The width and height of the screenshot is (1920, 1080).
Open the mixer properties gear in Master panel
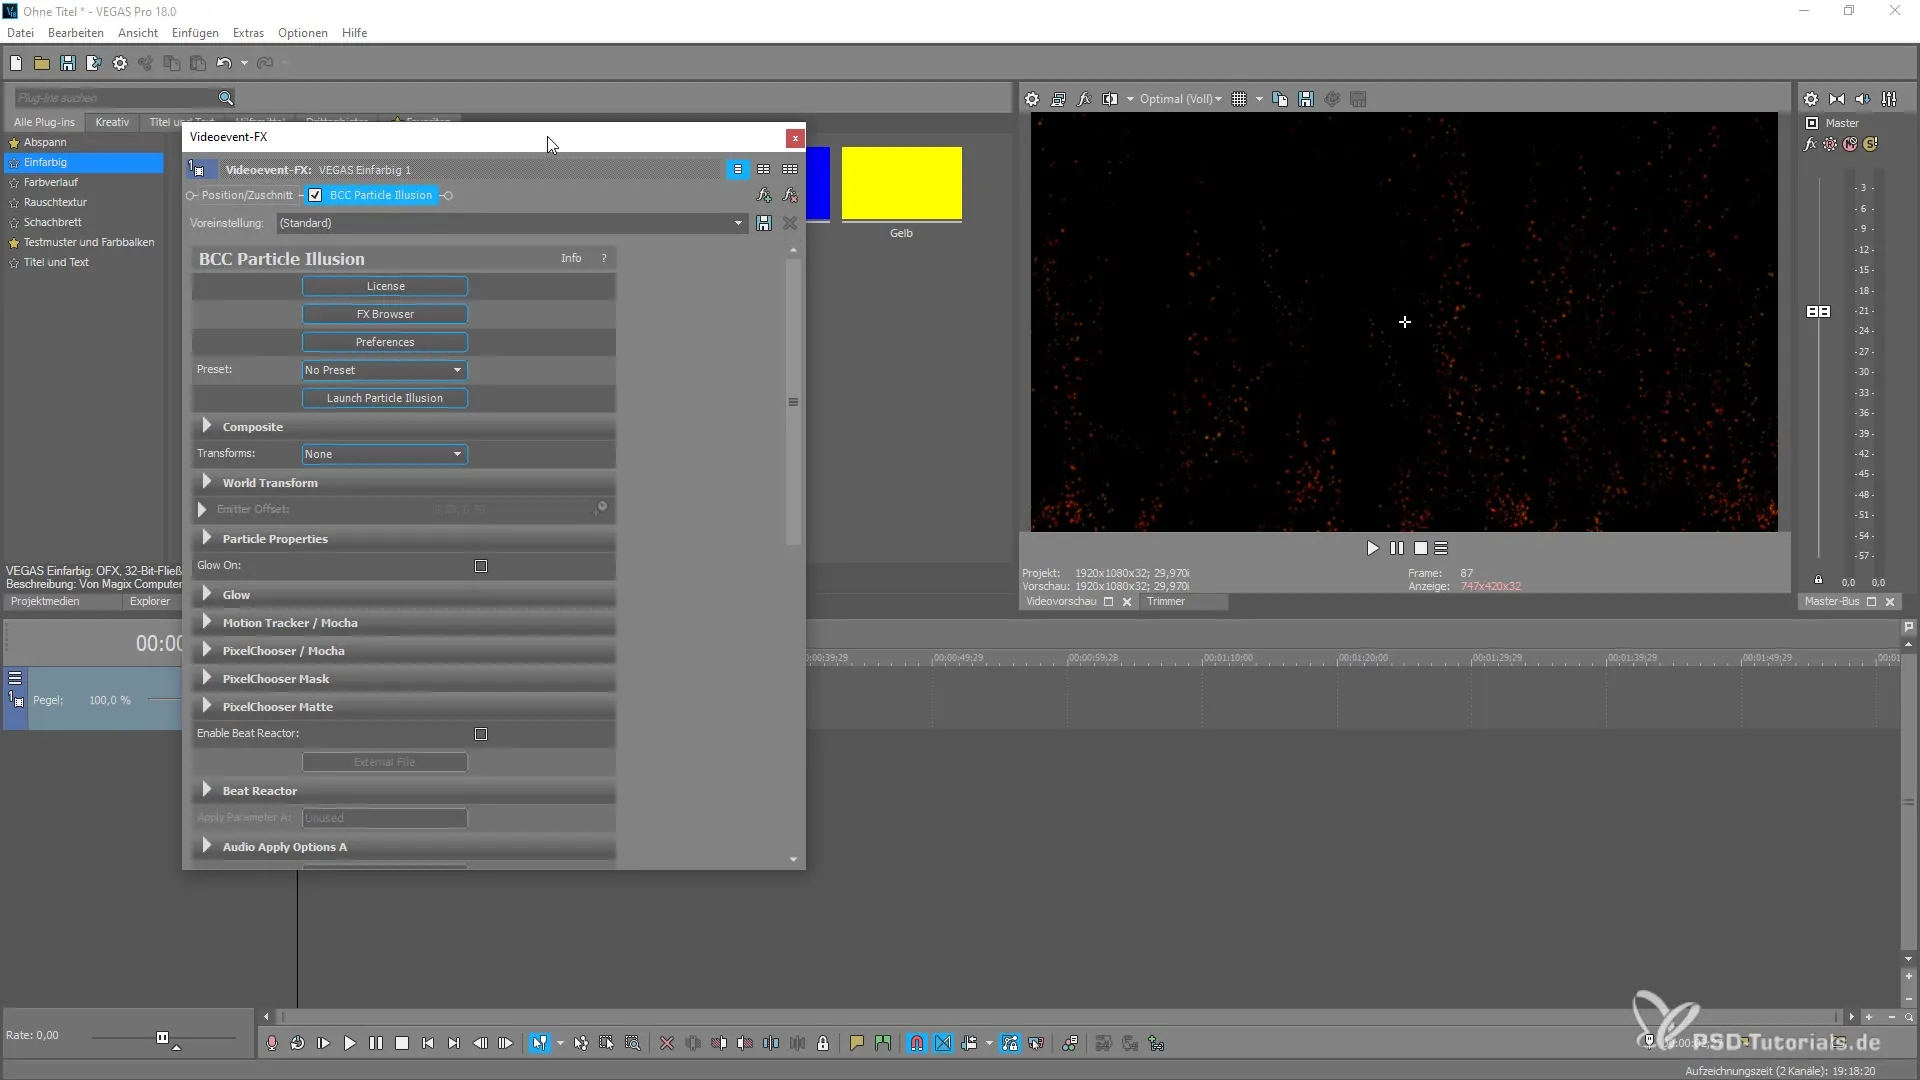click(1811, 99)
